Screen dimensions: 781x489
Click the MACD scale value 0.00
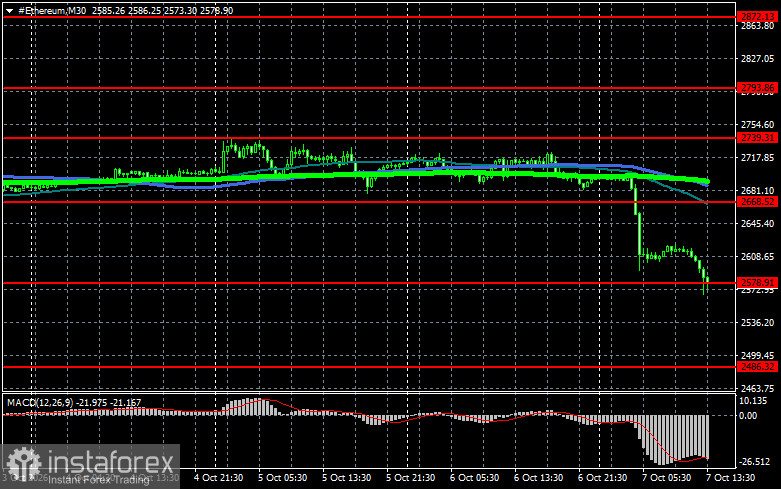(748, 416)
